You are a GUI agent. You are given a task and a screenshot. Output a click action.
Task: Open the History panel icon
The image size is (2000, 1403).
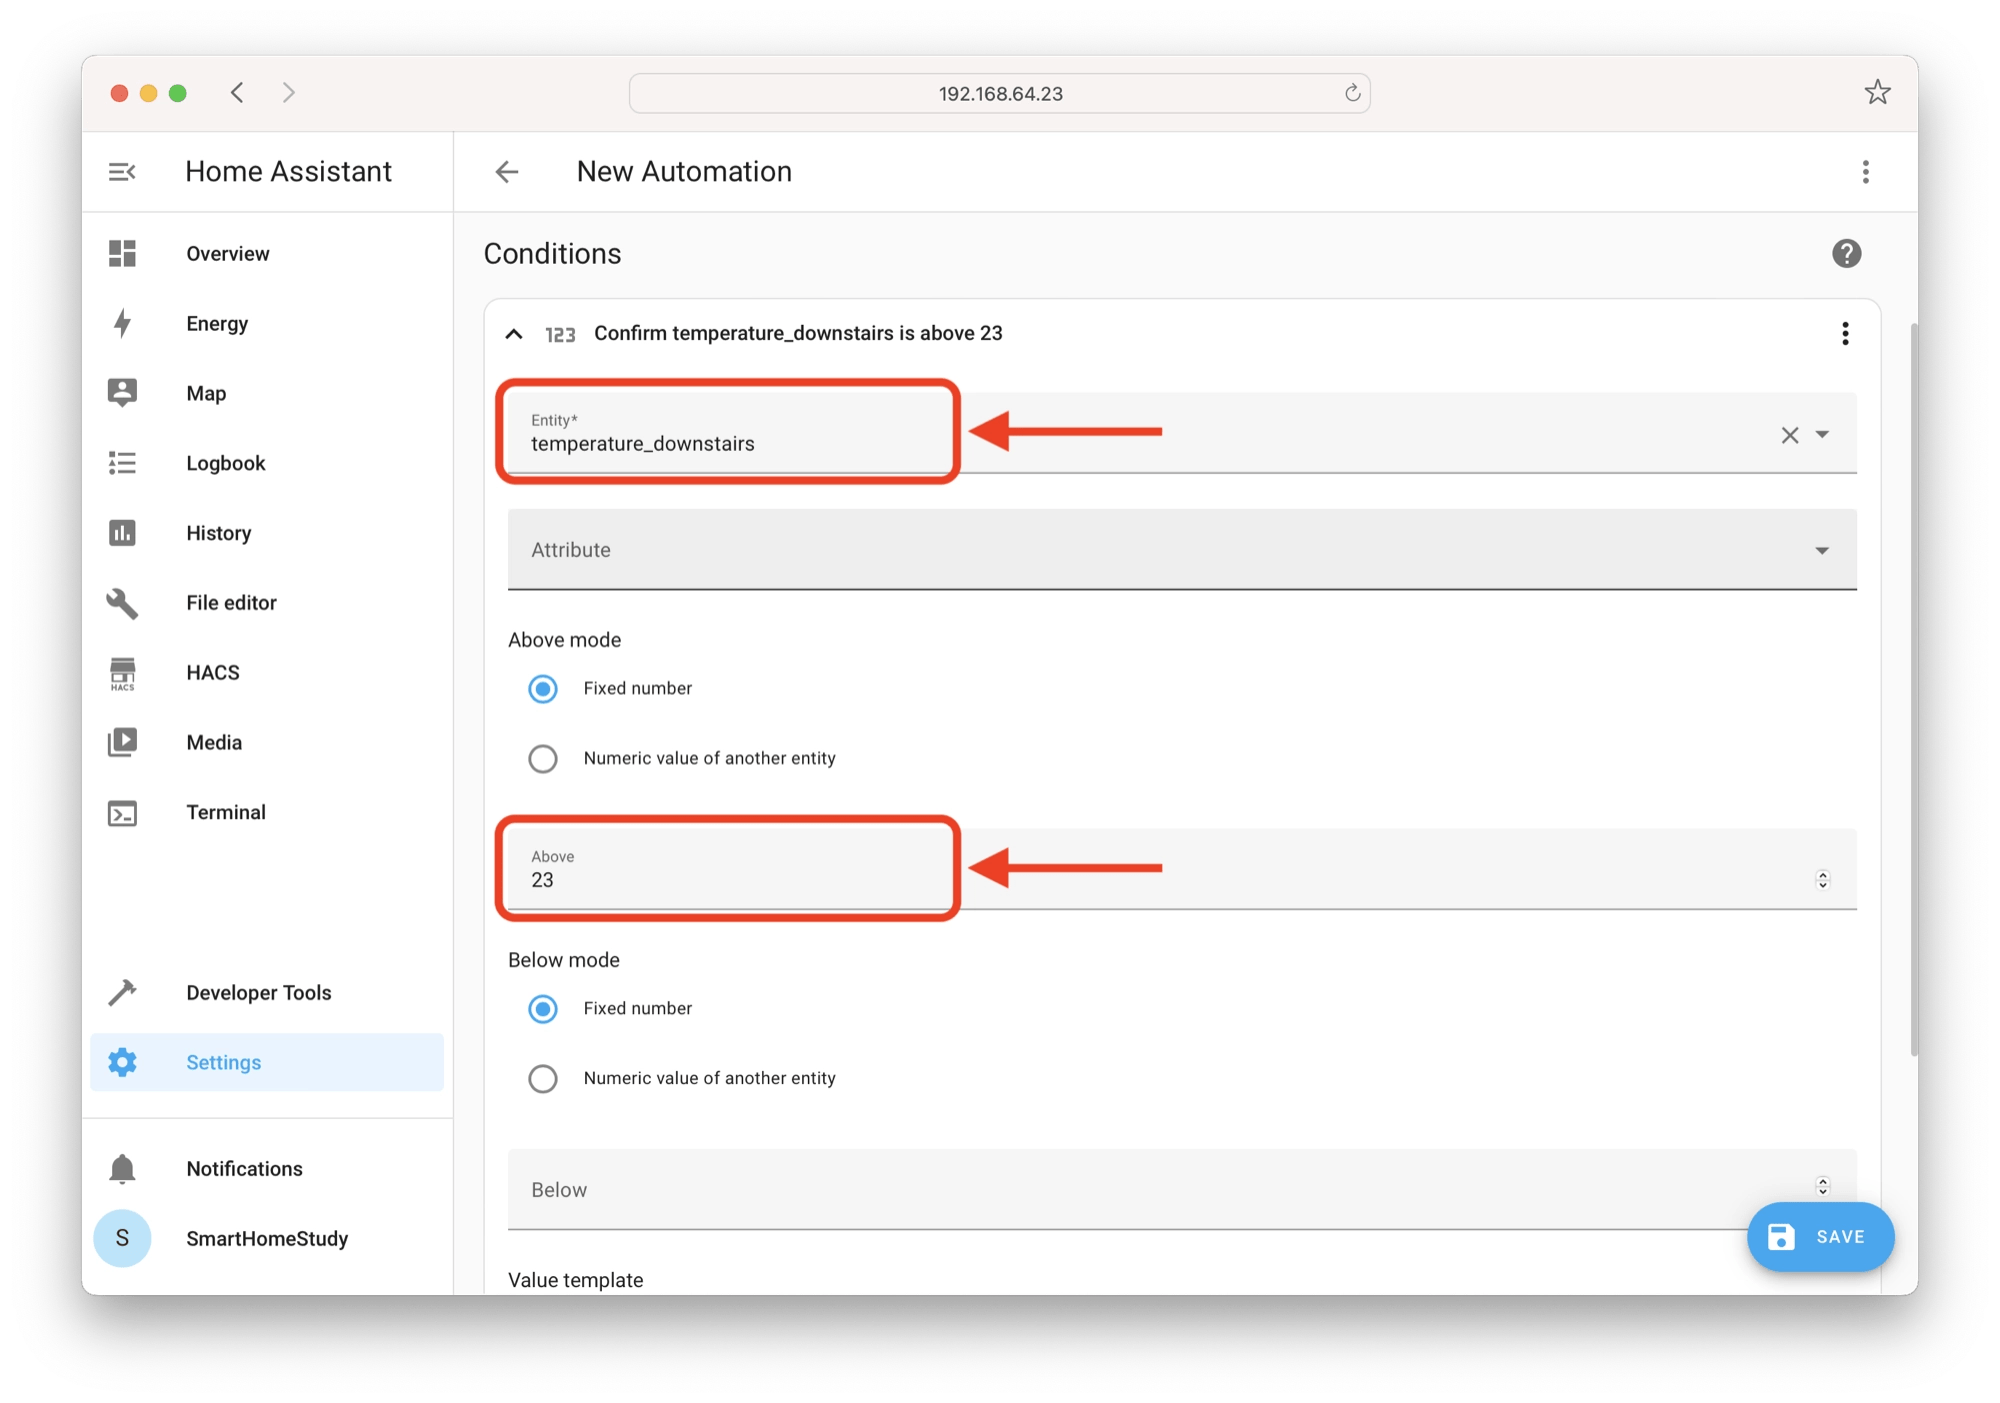tap(122, 533)
